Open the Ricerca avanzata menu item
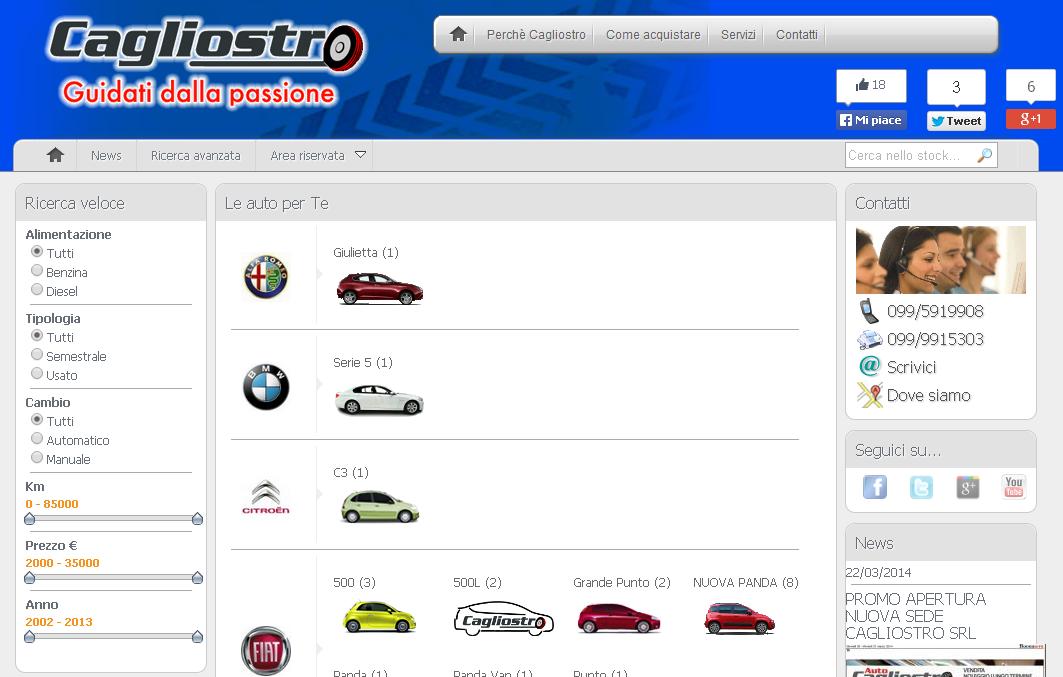Image resolution: width=1063 pixels, height=677 pixels. coord(195,155)
